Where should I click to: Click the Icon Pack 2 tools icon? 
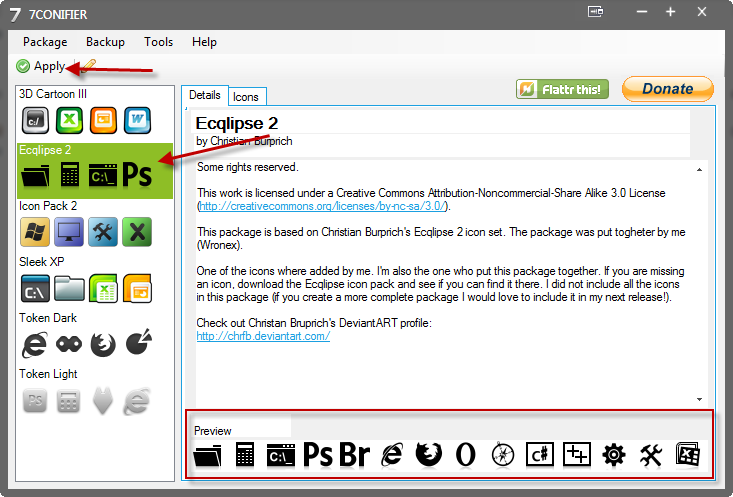[x=103, y=232]
